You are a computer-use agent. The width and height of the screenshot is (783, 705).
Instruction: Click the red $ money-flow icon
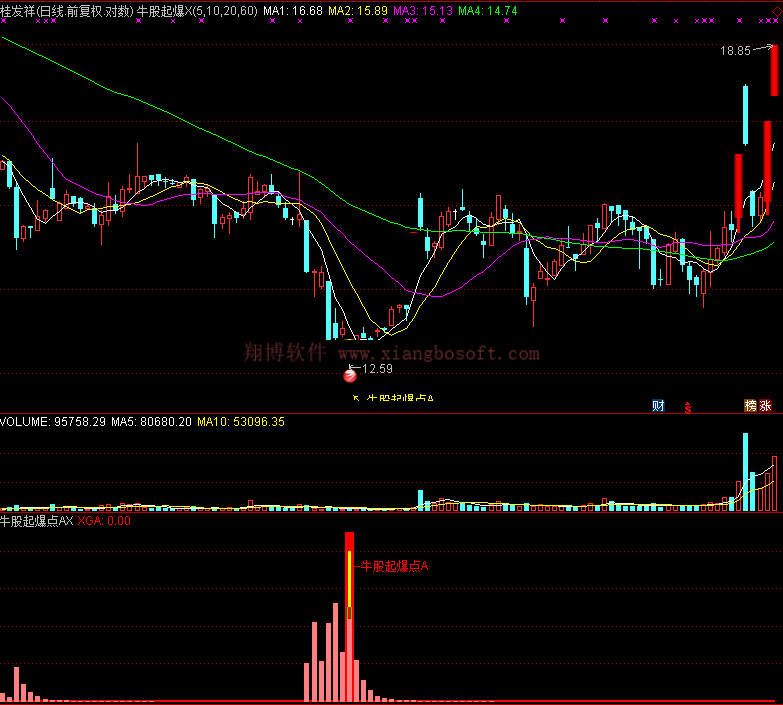point(687,406)
